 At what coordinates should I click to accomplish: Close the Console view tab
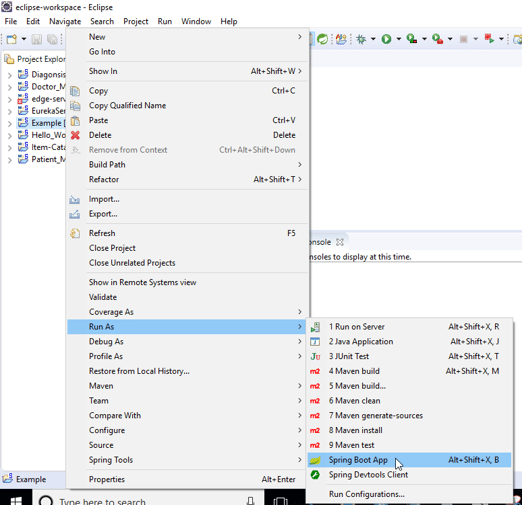(340, 242)
